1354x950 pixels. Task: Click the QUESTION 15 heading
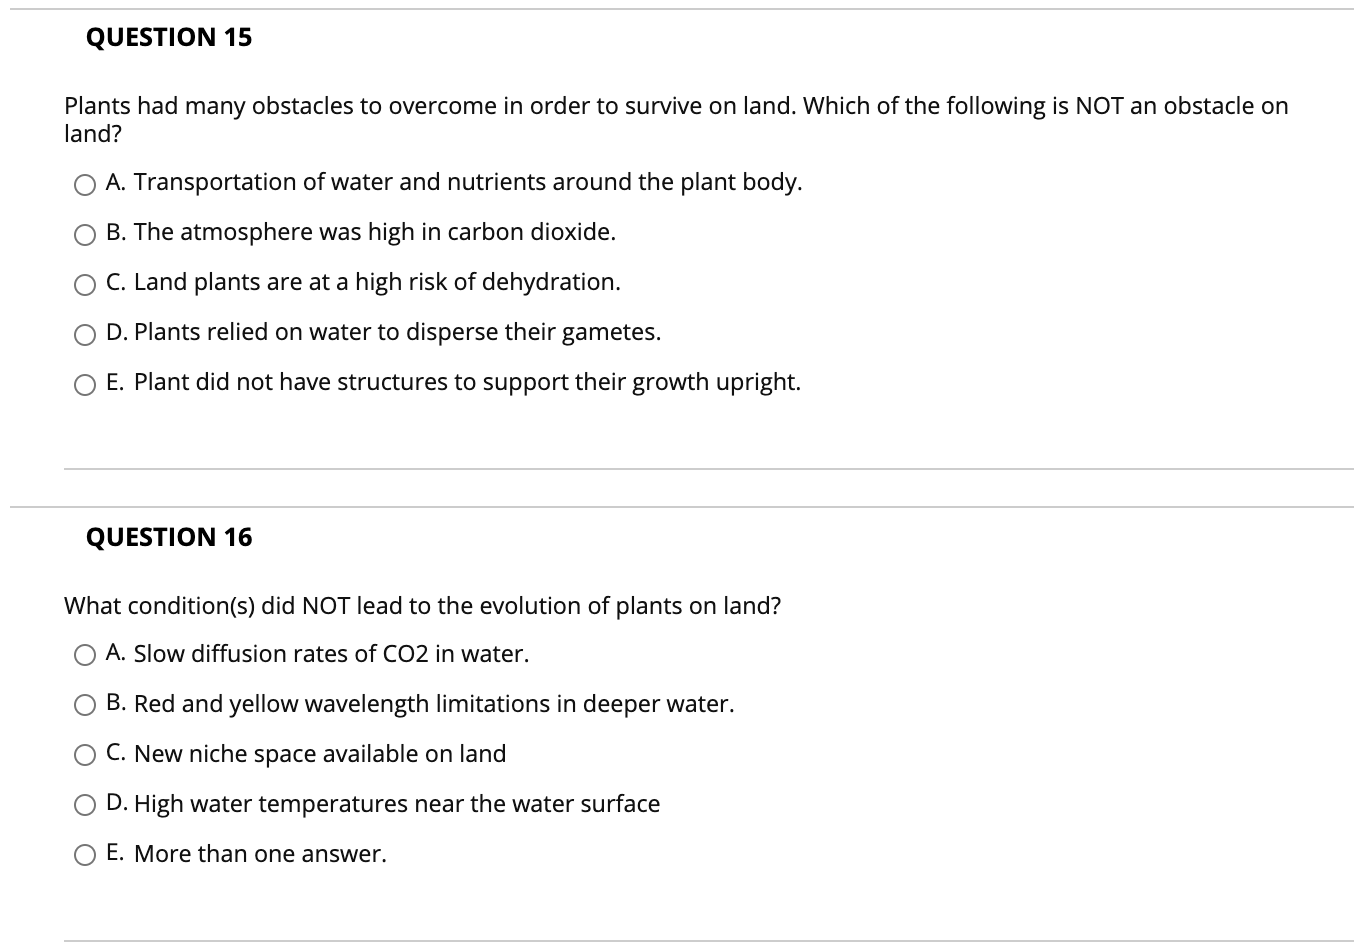tap(169, 37)
